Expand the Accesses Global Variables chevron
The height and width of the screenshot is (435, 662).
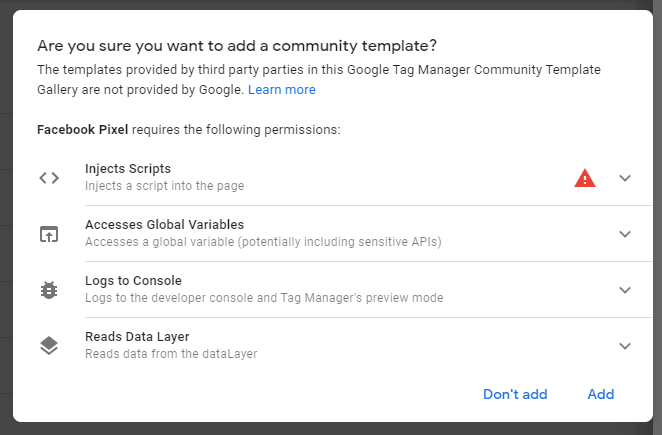625,234
